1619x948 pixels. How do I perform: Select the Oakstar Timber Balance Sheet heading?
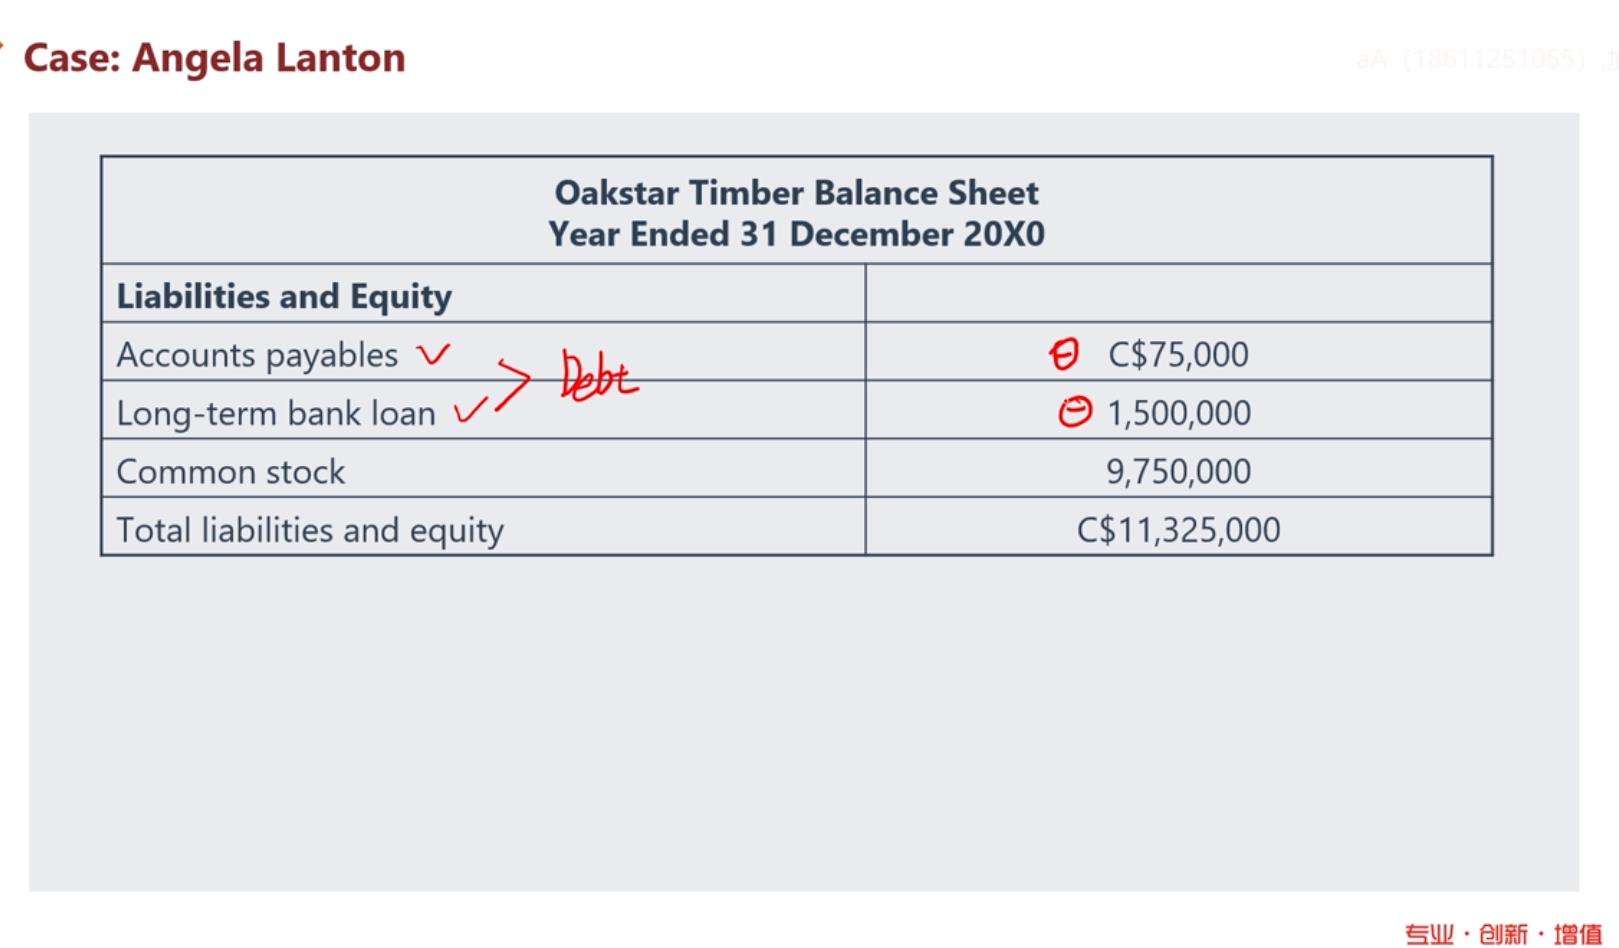[796, 192]
